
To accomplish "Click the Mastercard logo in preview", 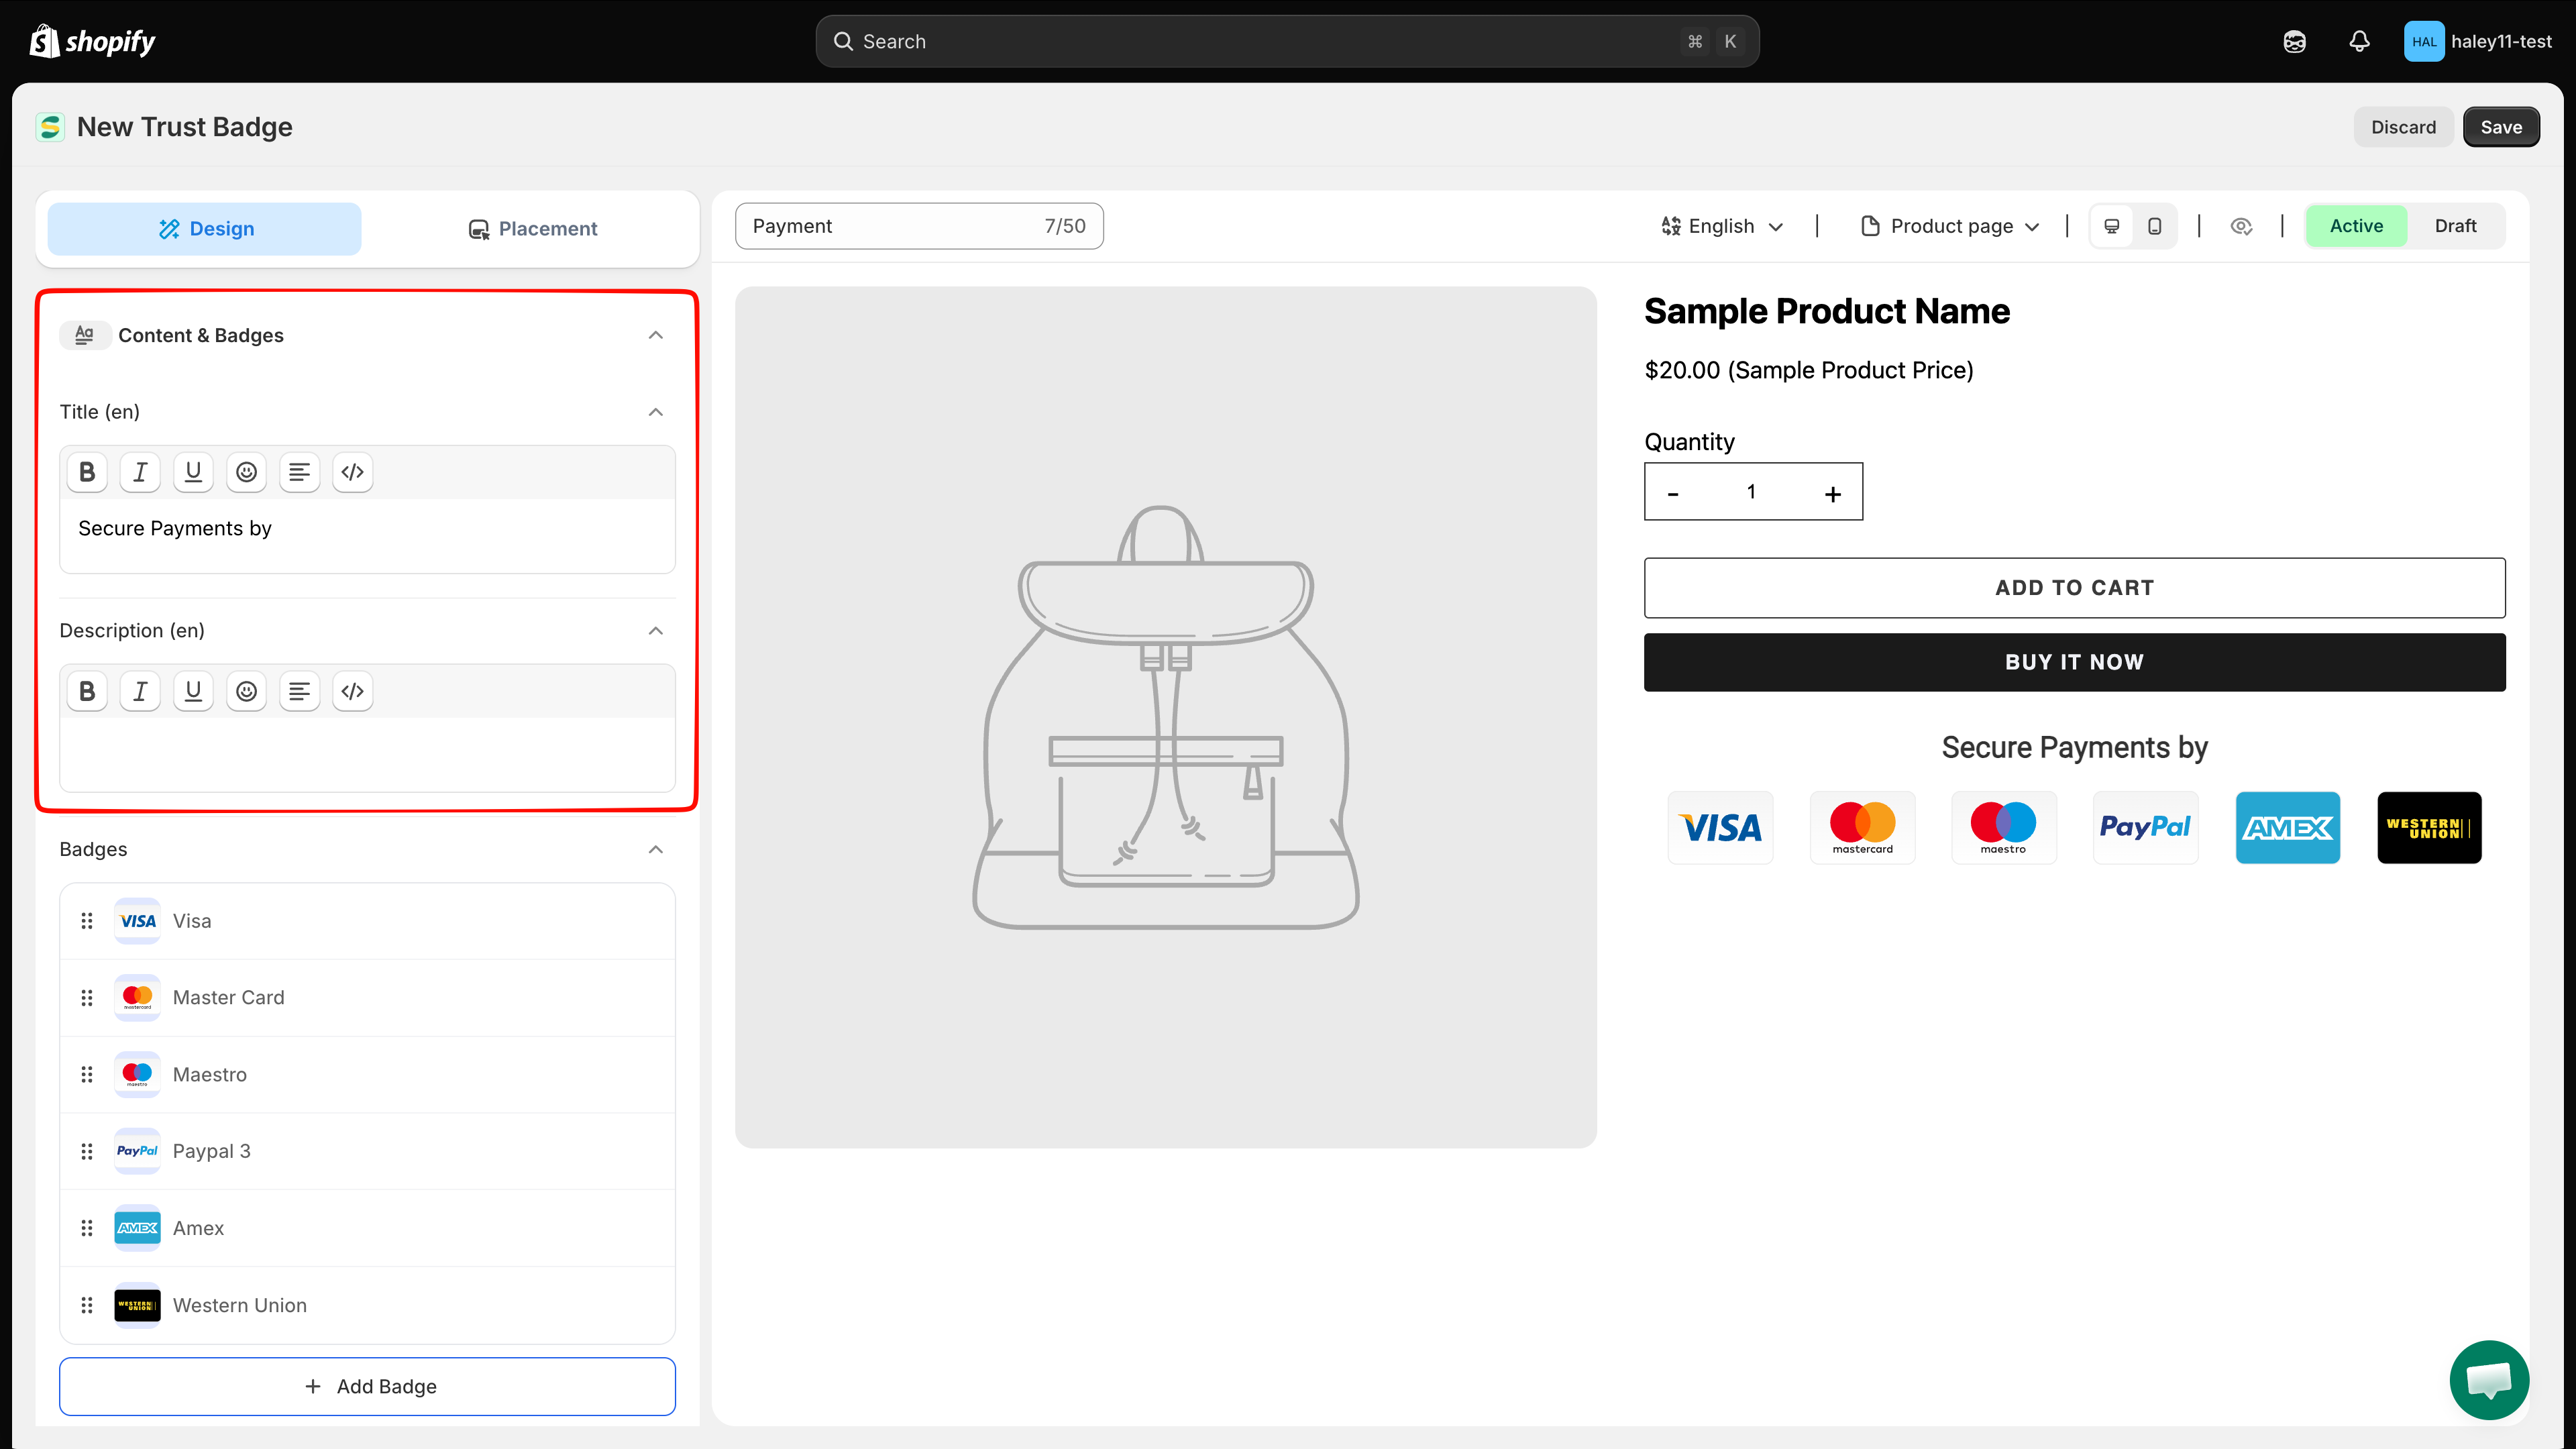I will point(1862,828).
